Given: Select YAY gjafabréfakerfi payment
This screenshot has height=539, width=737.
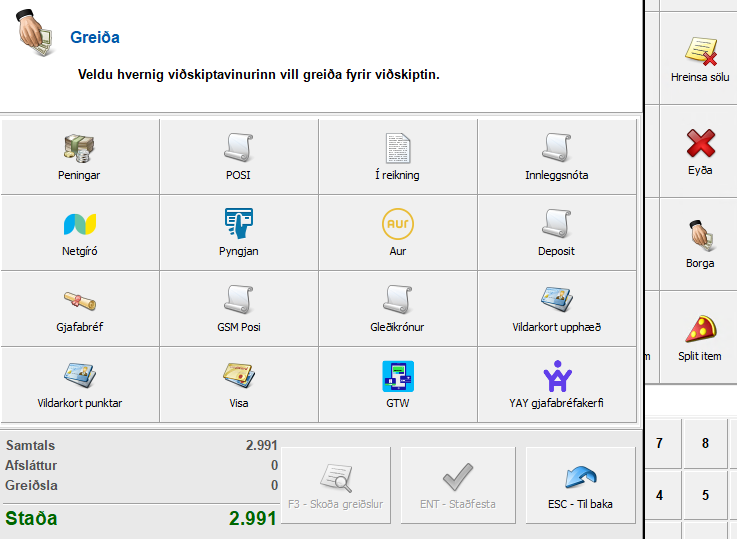Looking at the screenshot, I should pos(556,385).
